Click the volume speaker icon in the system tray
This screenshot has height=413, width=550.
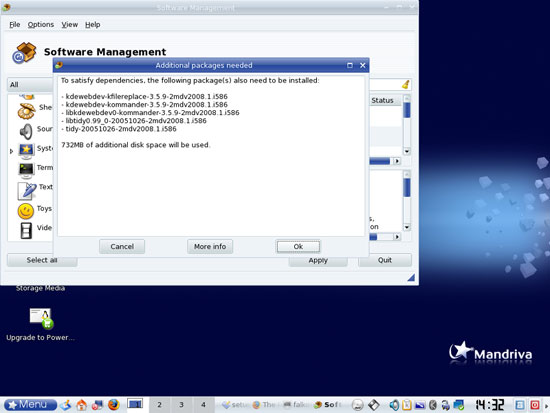click(394, 405)
